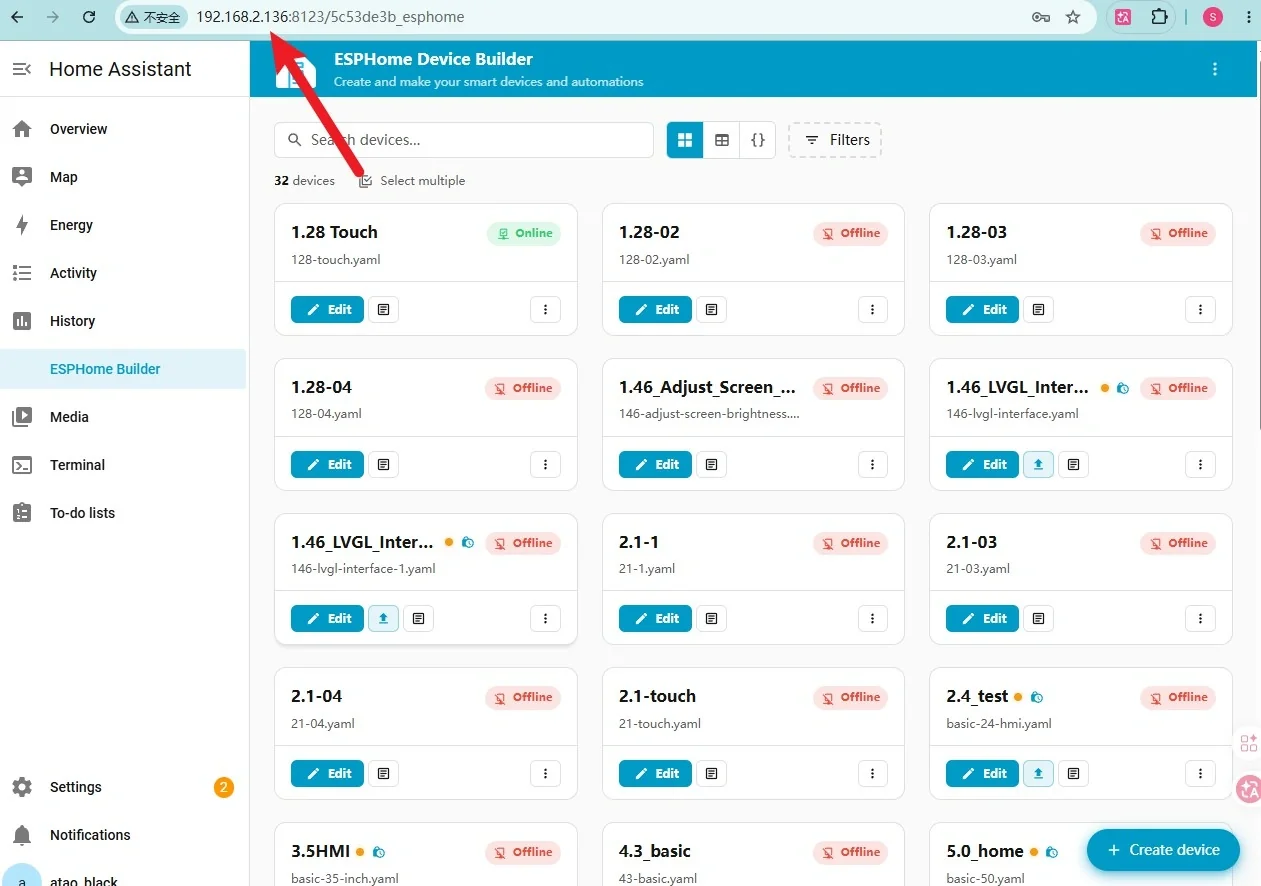Go back in browser history
The height and width of the screenshot is (886, 1261).
pyautogui.click(x=17, y=17)
